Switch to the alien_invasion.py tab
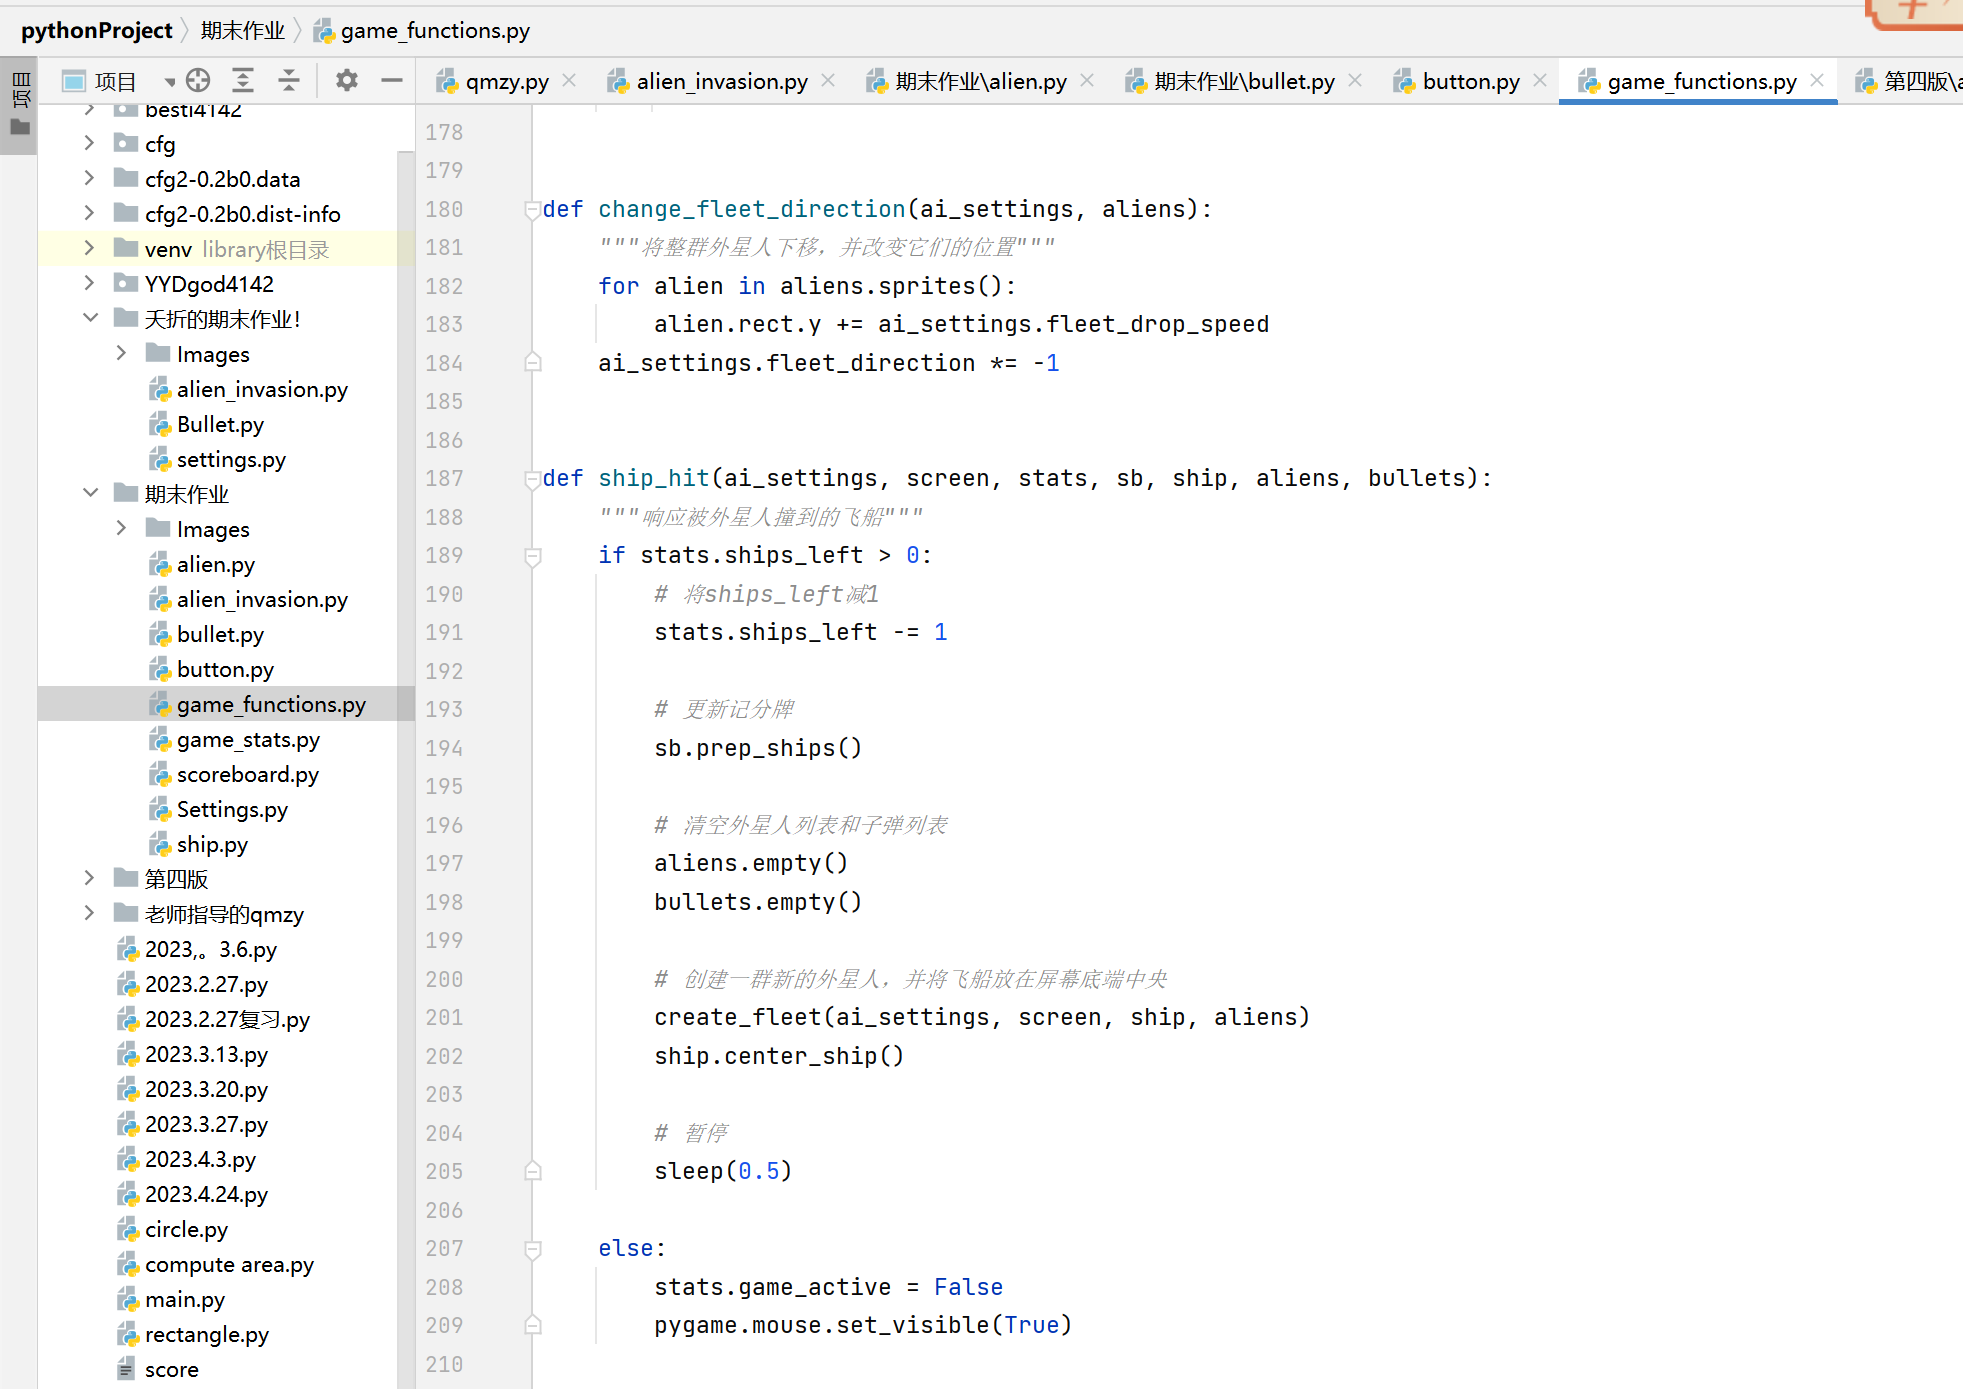 722,81
